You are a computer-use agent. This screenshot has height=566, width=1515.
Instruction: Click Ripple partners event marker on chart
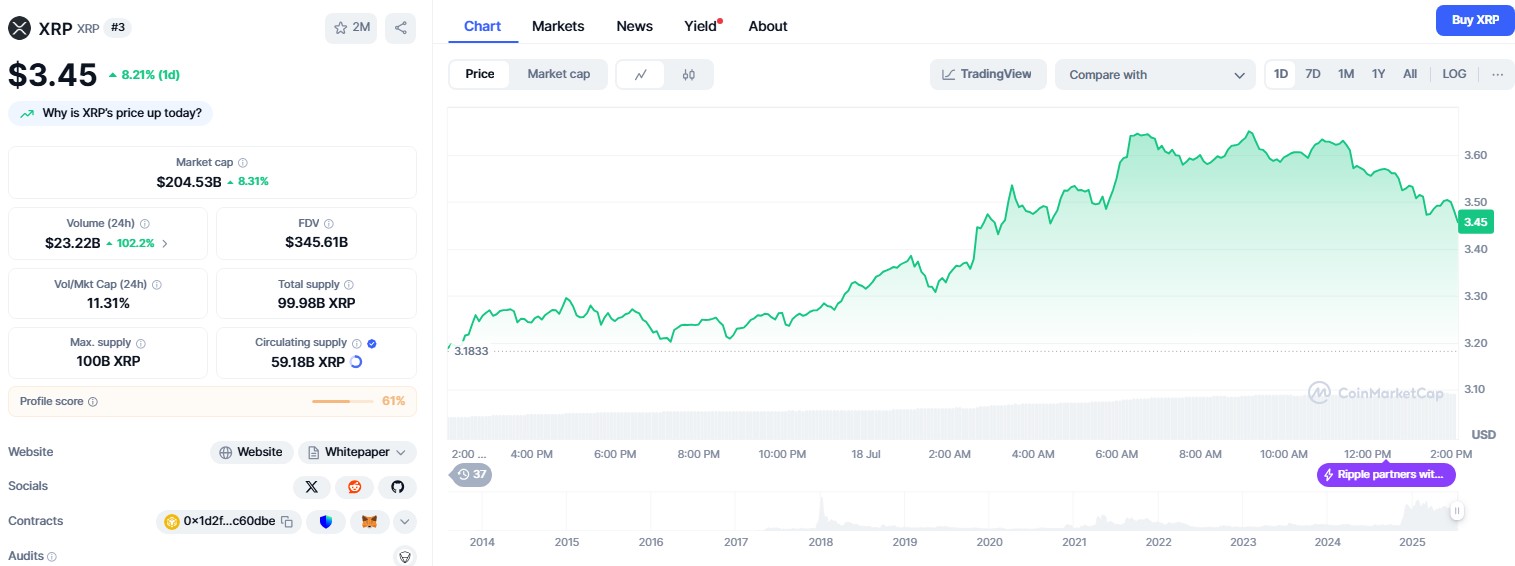1386,474
